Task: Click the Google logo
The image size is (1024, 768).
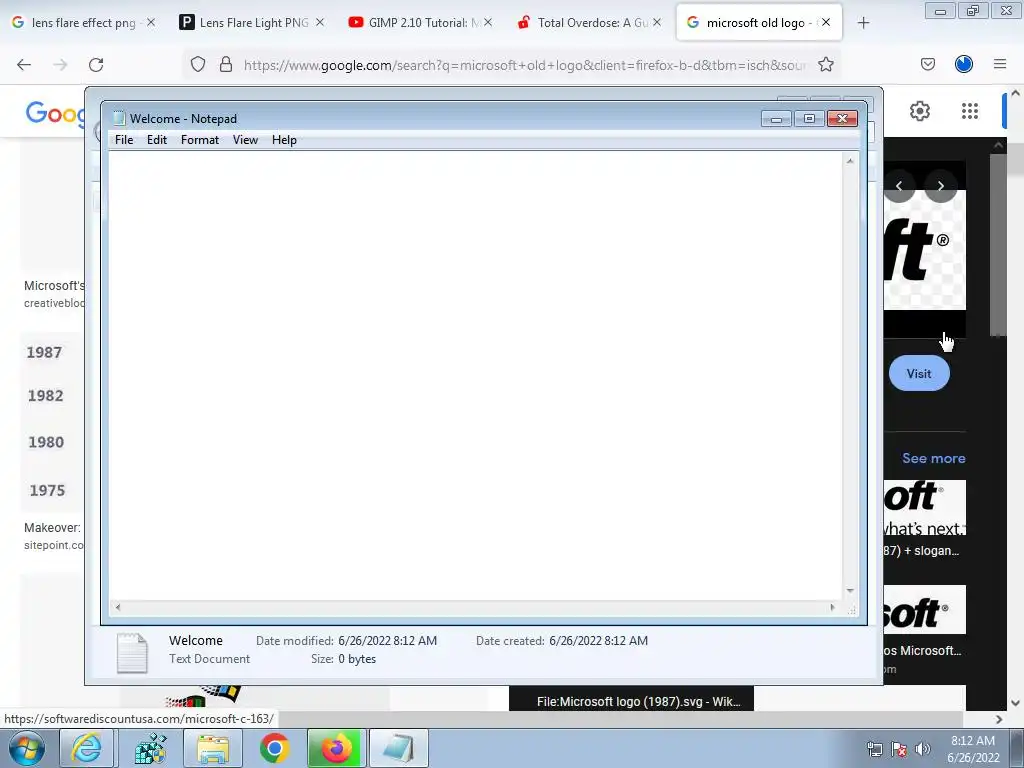Action: (x=56, y=114)
